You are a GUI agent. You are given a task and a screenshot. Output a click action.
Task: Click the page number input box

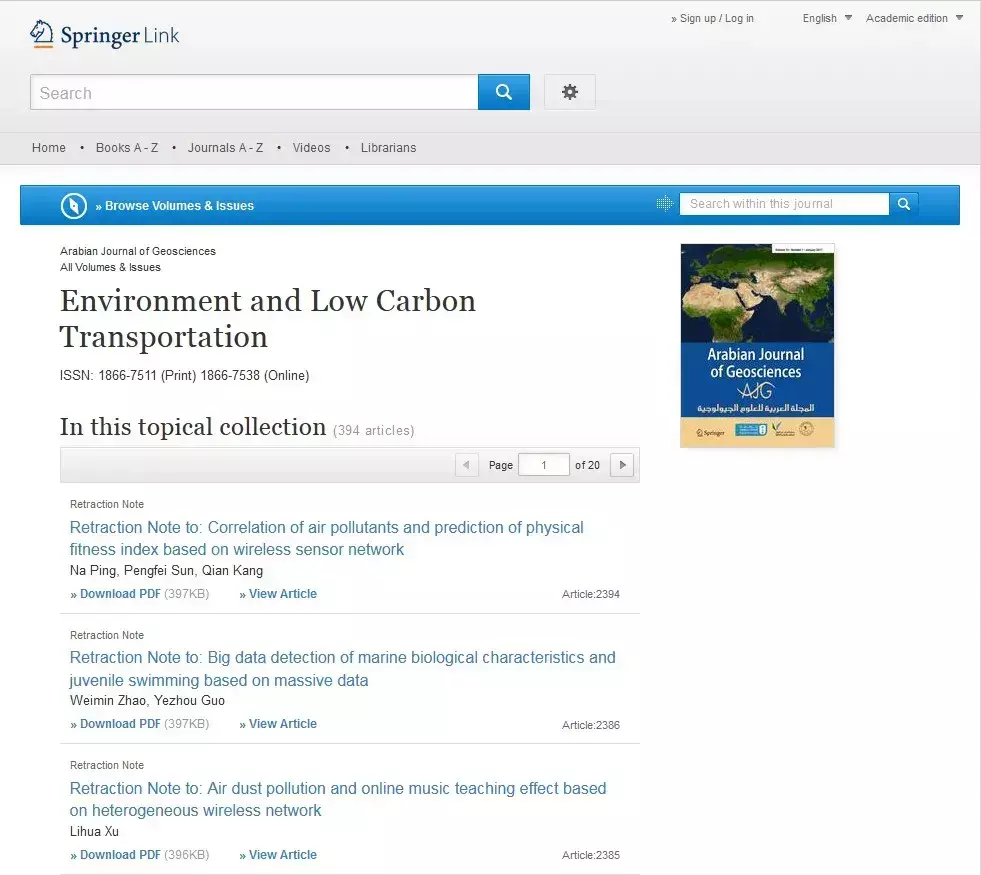543,465
